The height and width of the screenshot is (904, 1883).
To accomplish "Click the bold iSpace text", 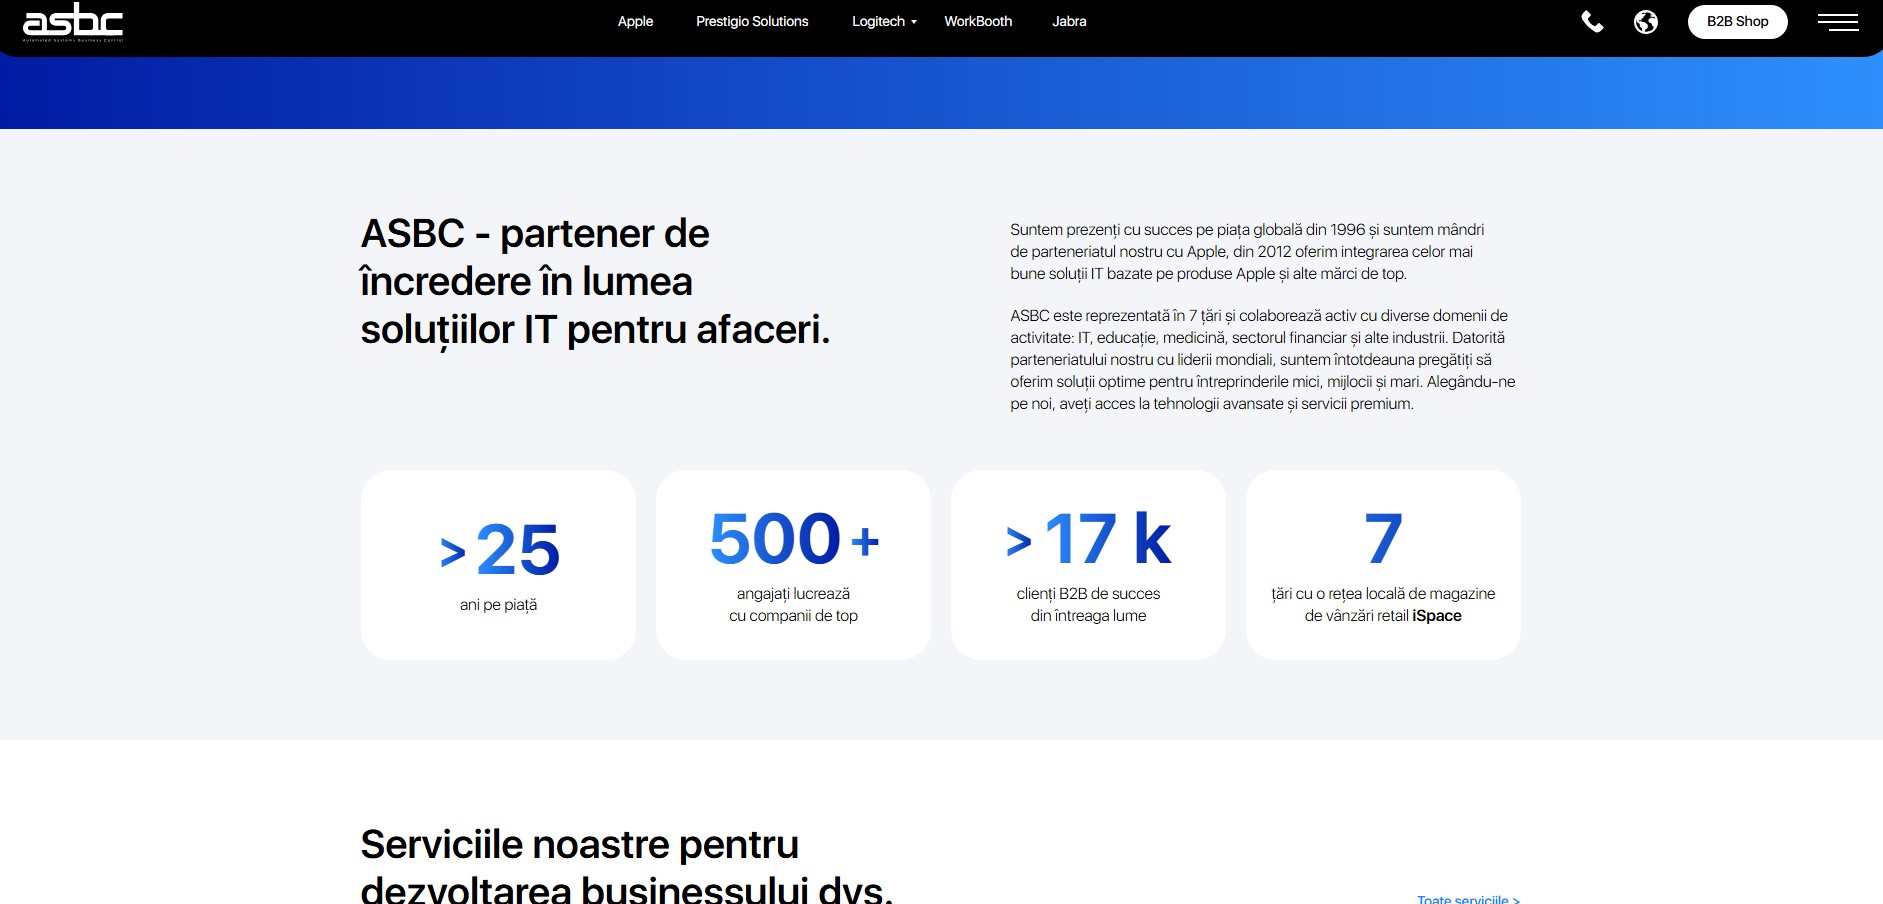I will point(1437,616).
